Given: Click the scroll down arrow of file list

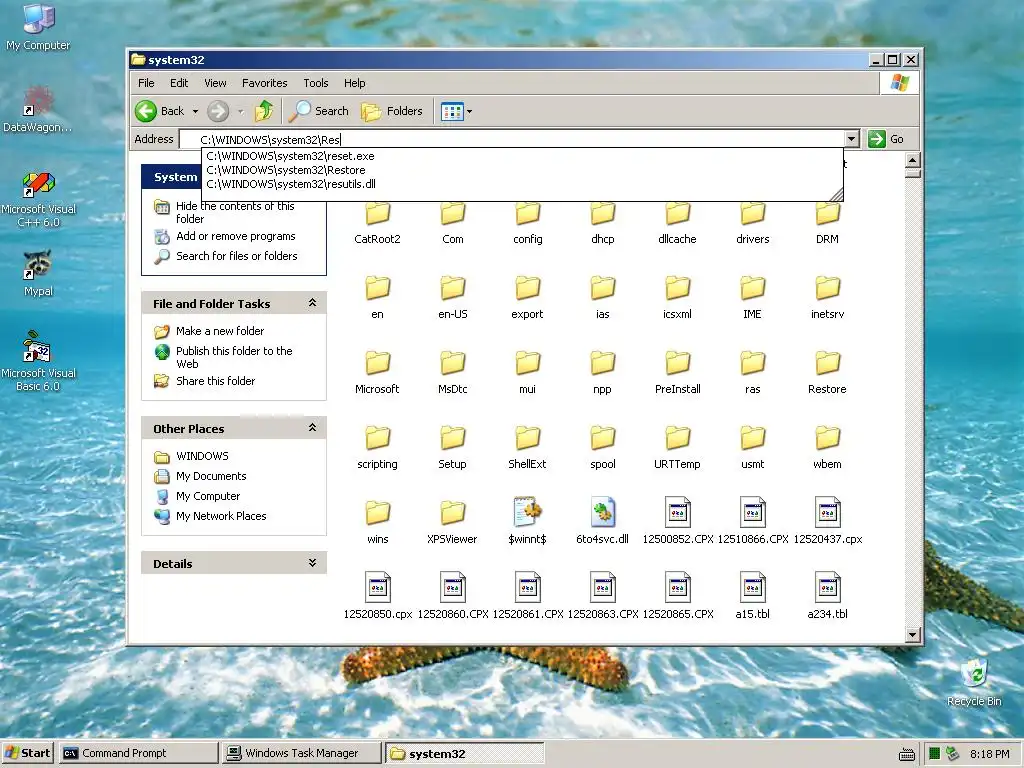Looking at the screenshot, I should (x=913, y=634).
